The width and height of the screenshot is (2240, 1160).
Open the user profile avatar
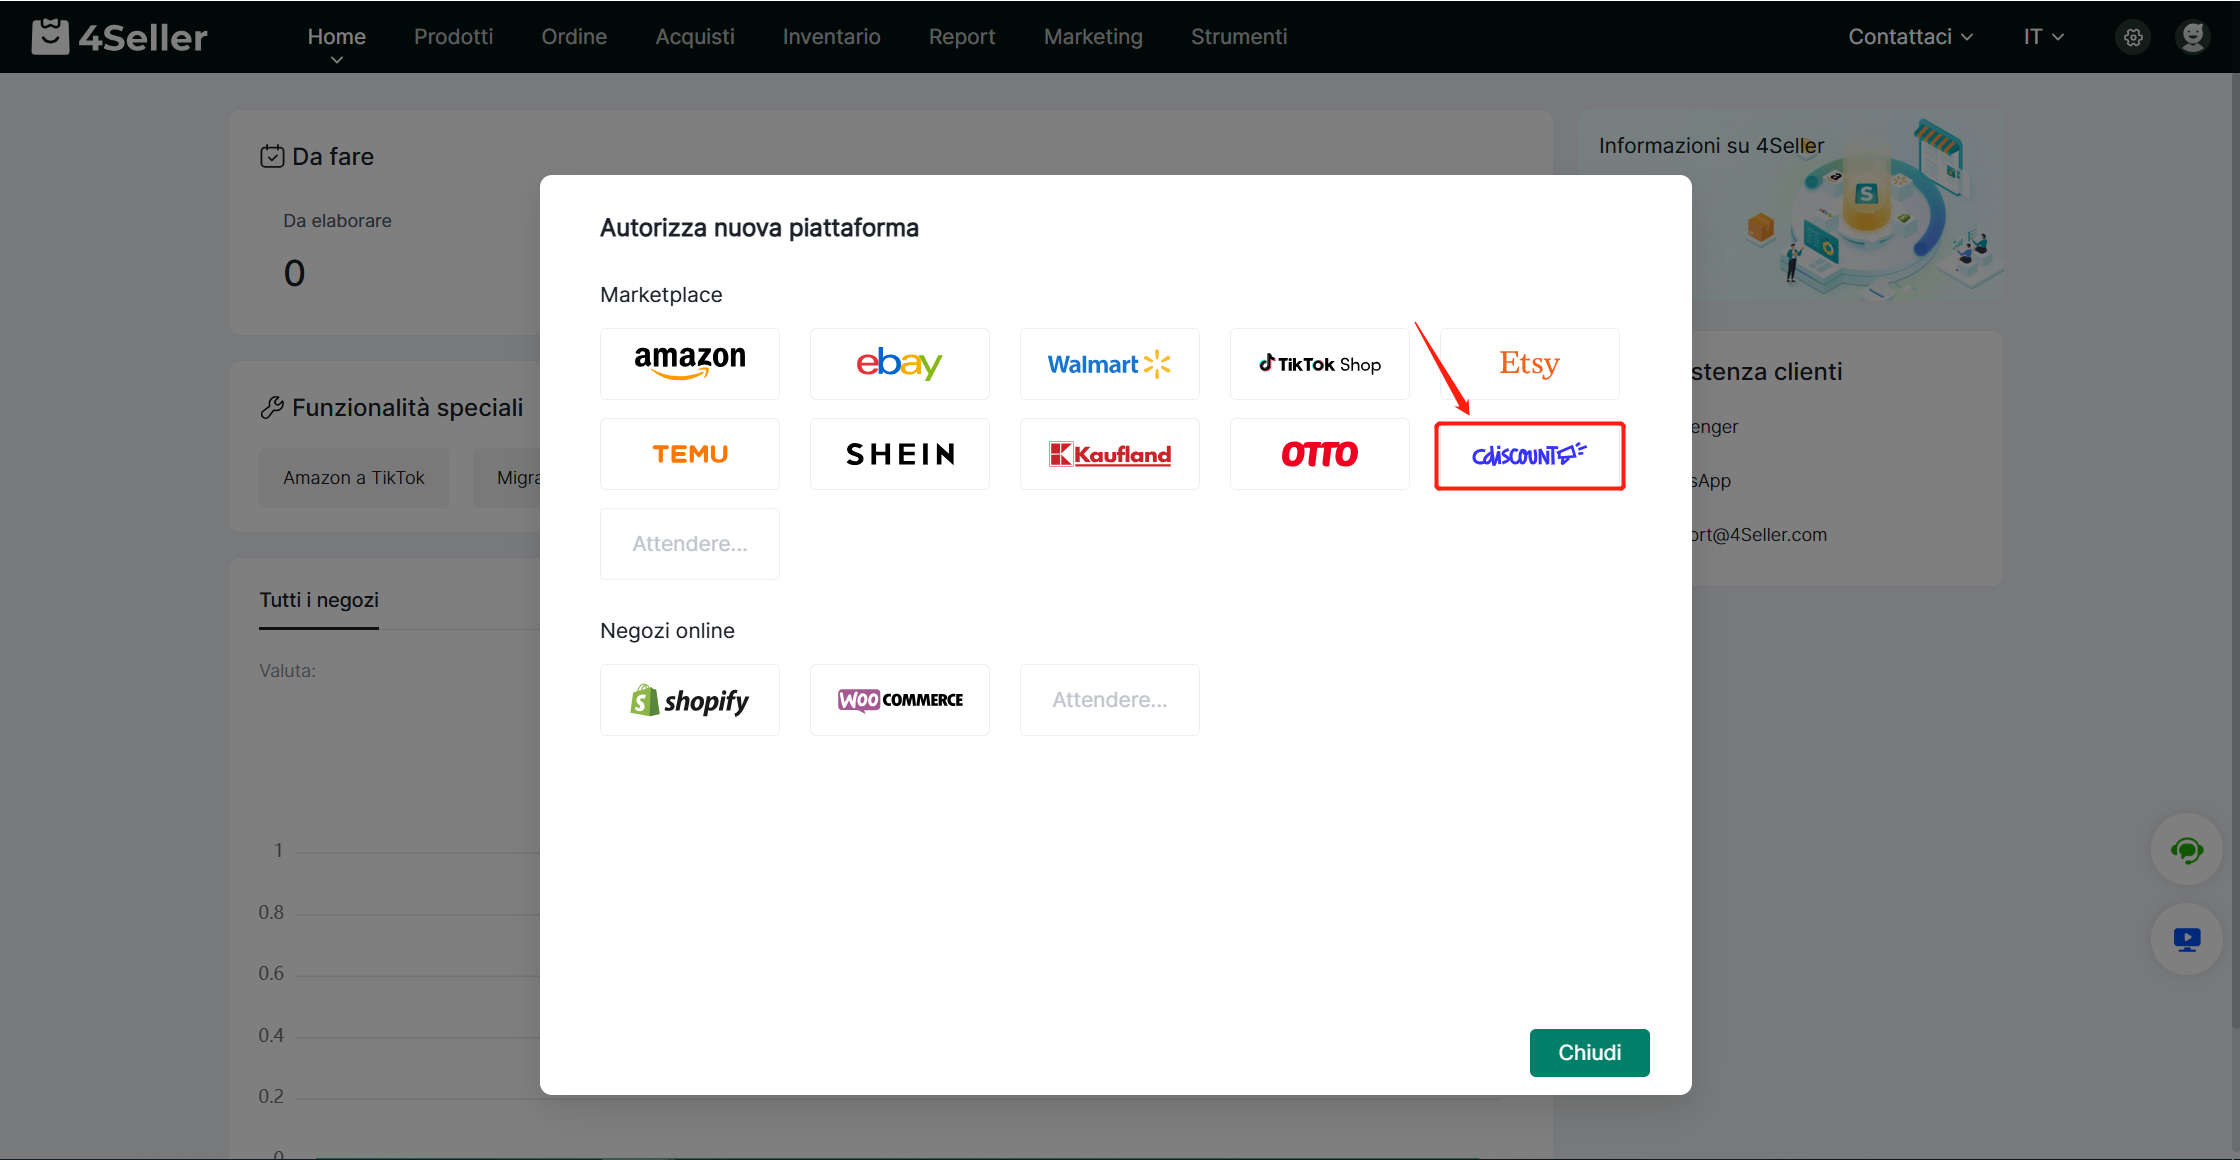pyautogui.click(x=2193, y=37)
